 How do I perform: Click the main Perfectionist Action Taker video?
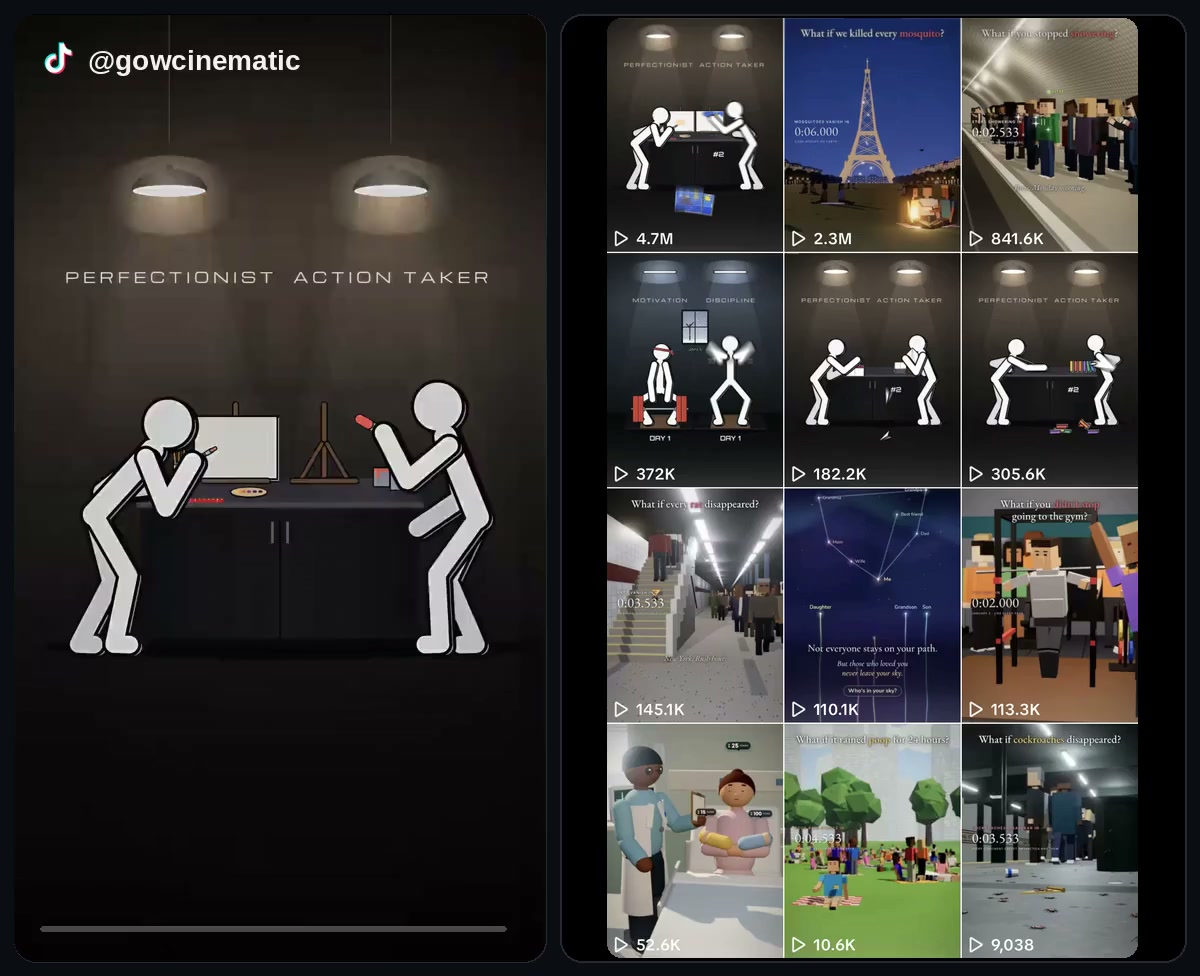pos(280,488)
